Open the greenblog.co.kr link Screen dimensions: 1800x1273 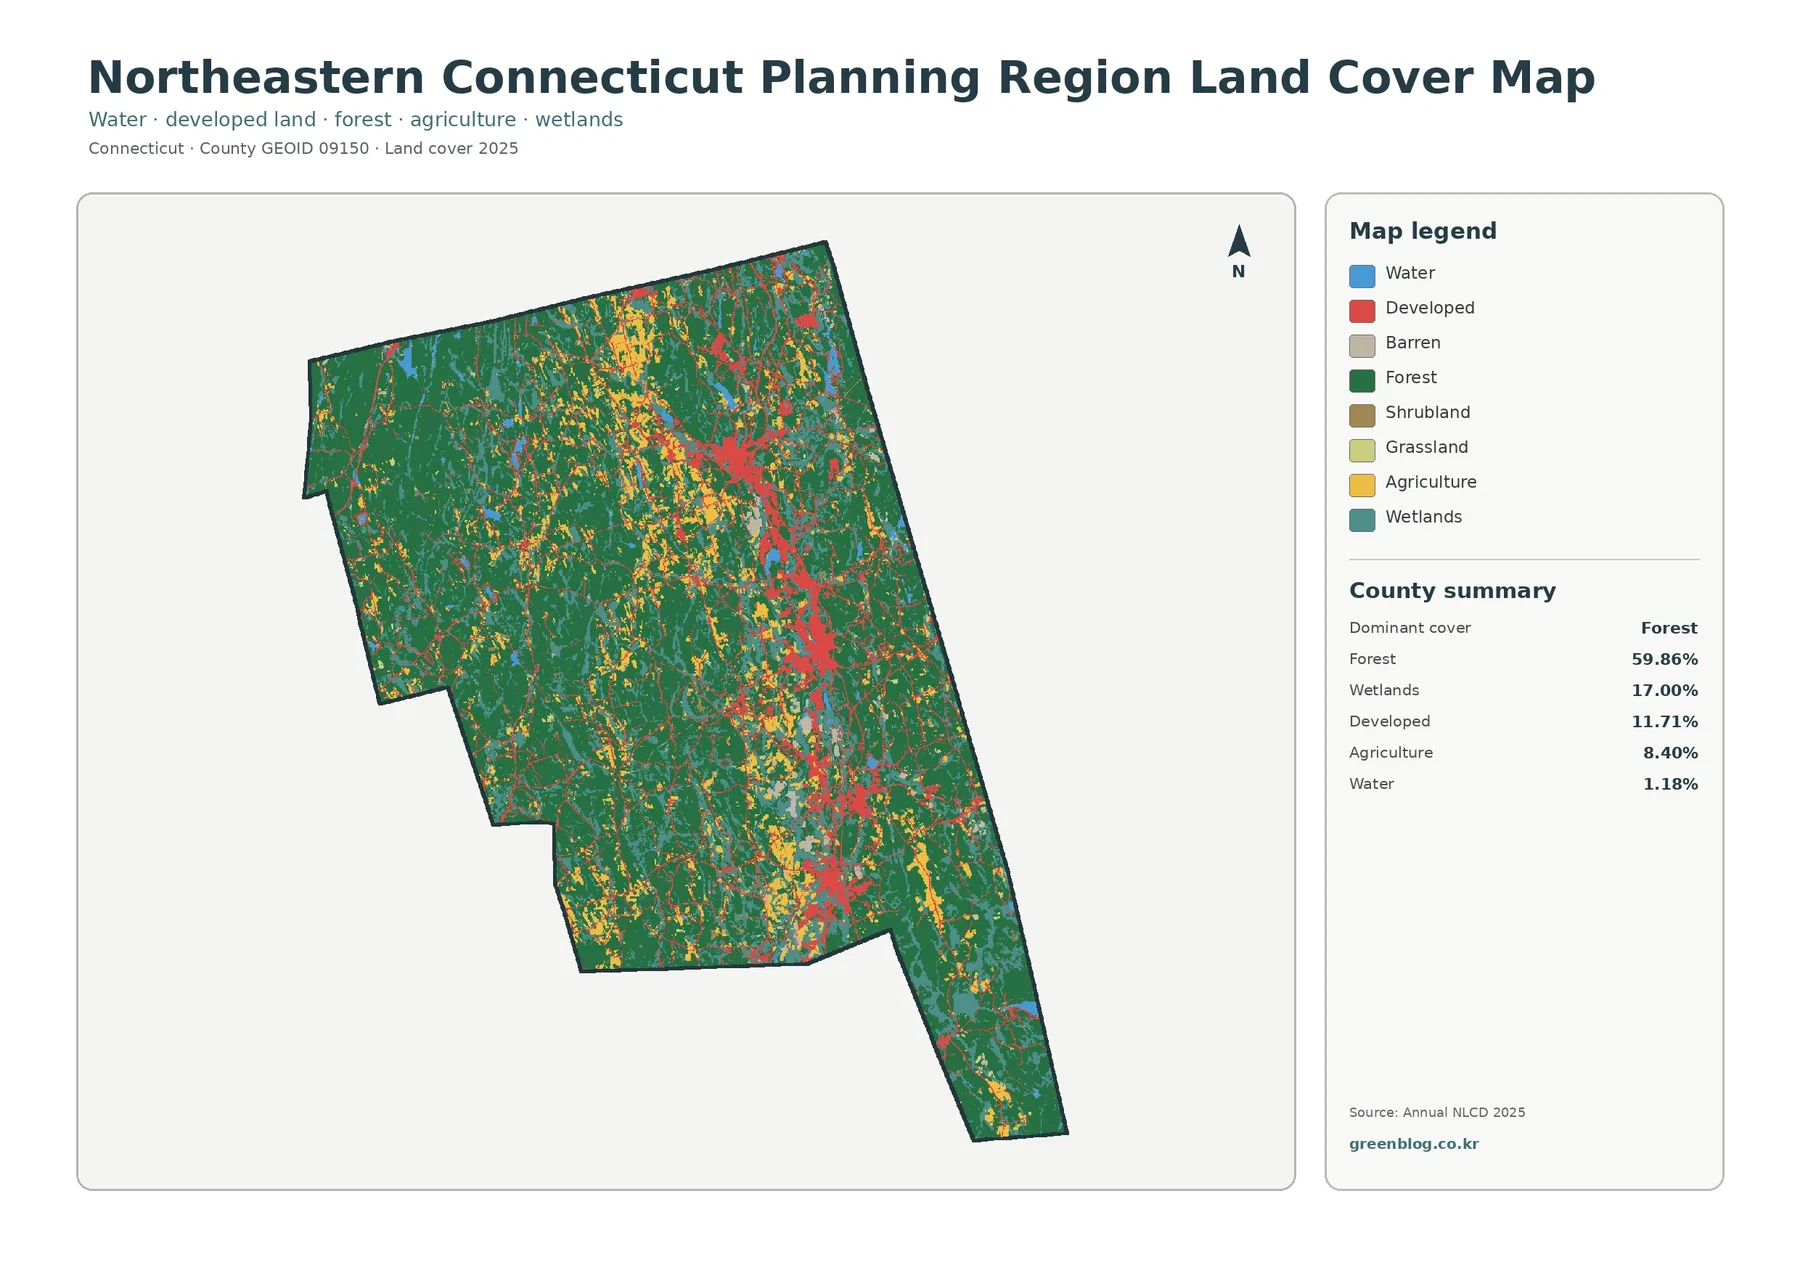[x=1413, y=1144]
